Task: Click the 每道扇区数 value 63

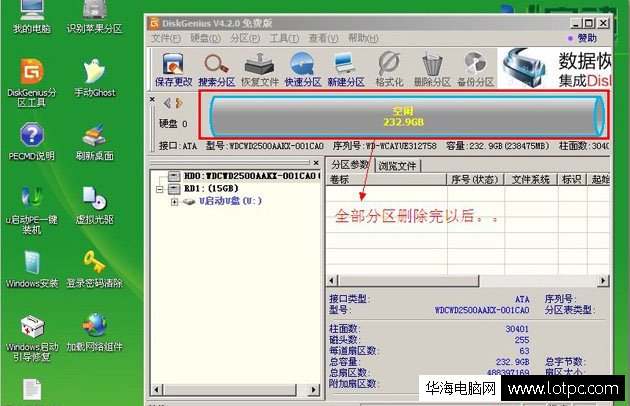Action: [524, 351]
